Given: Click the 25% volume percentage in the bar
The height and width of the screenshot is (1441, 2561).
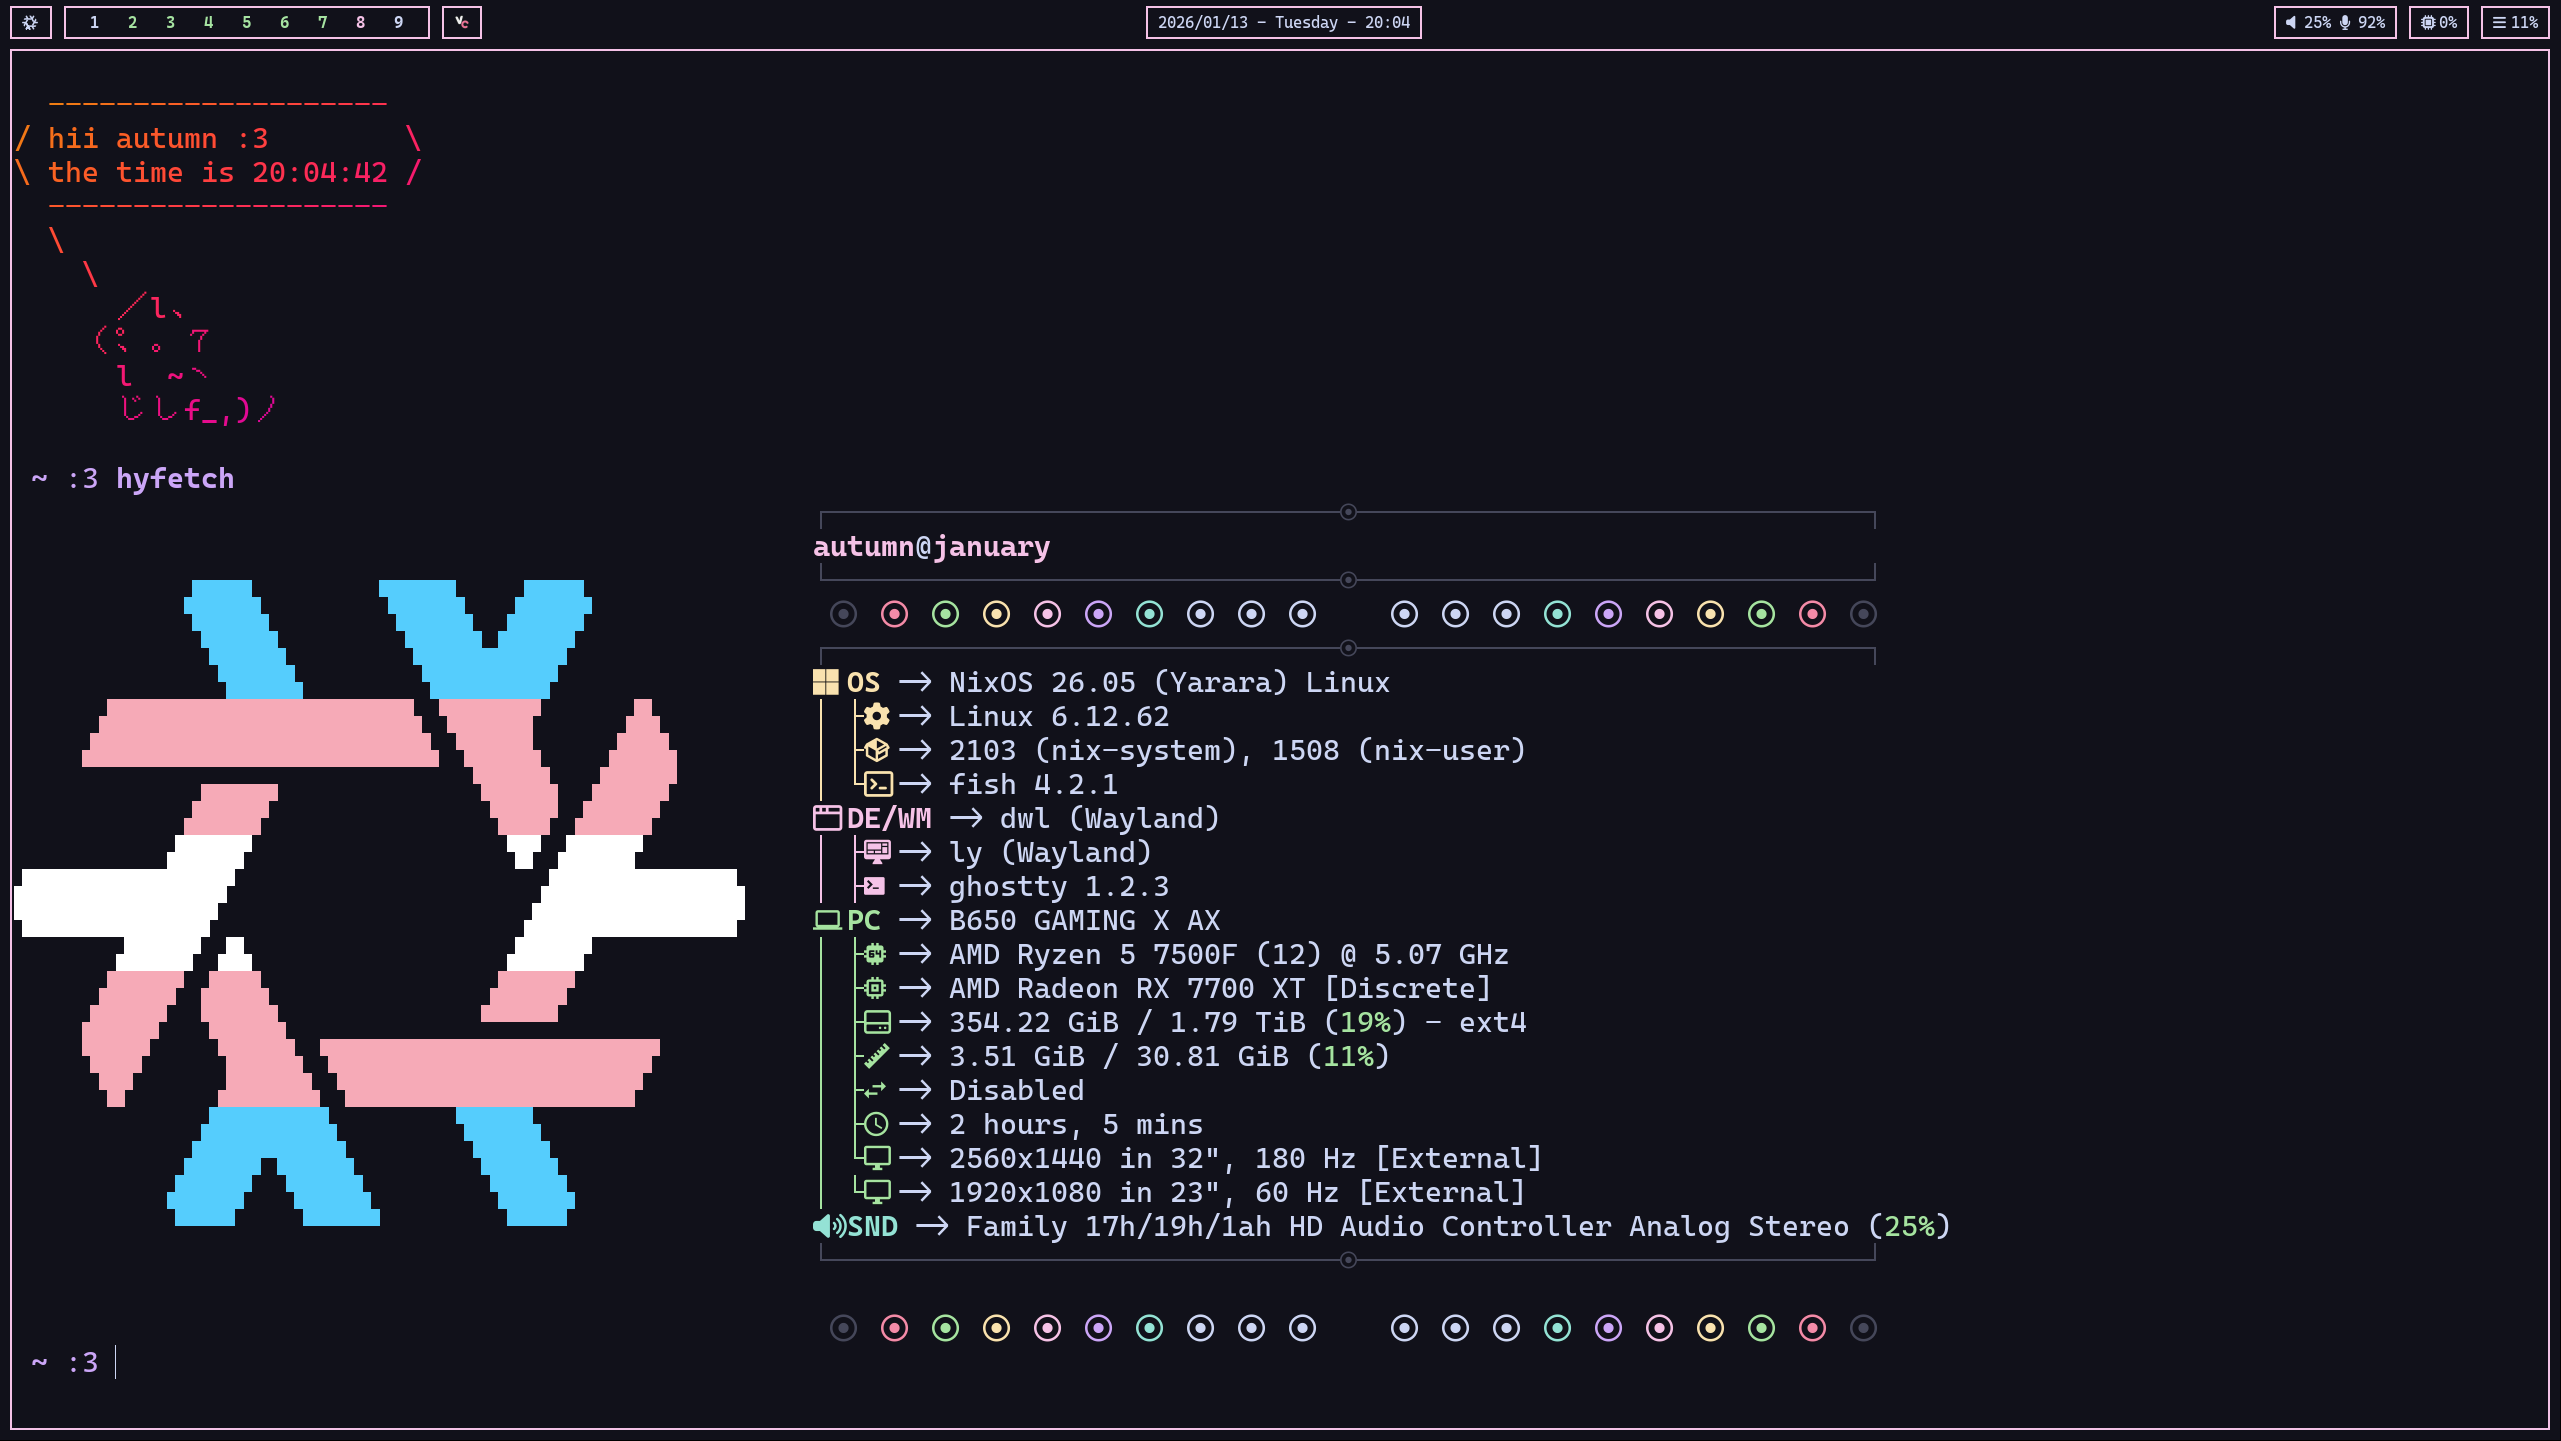Looking at the screenshot, I should click(x=2317, y=22).
